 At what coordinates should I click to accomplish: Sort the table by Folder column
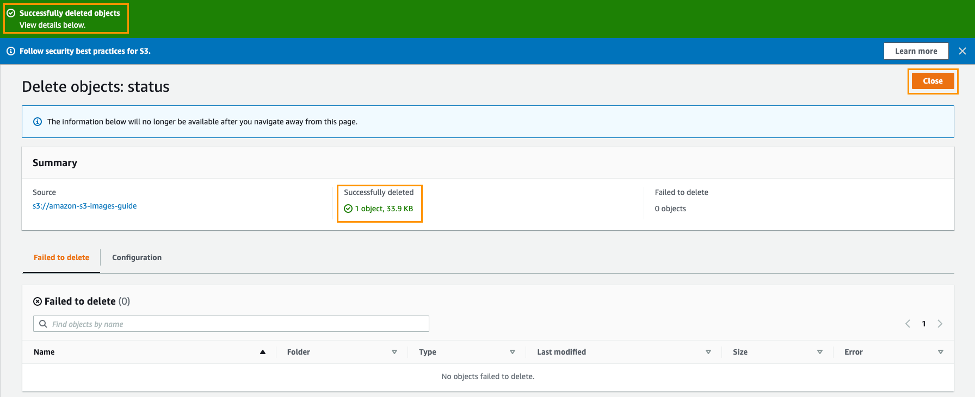click(394, 352)
